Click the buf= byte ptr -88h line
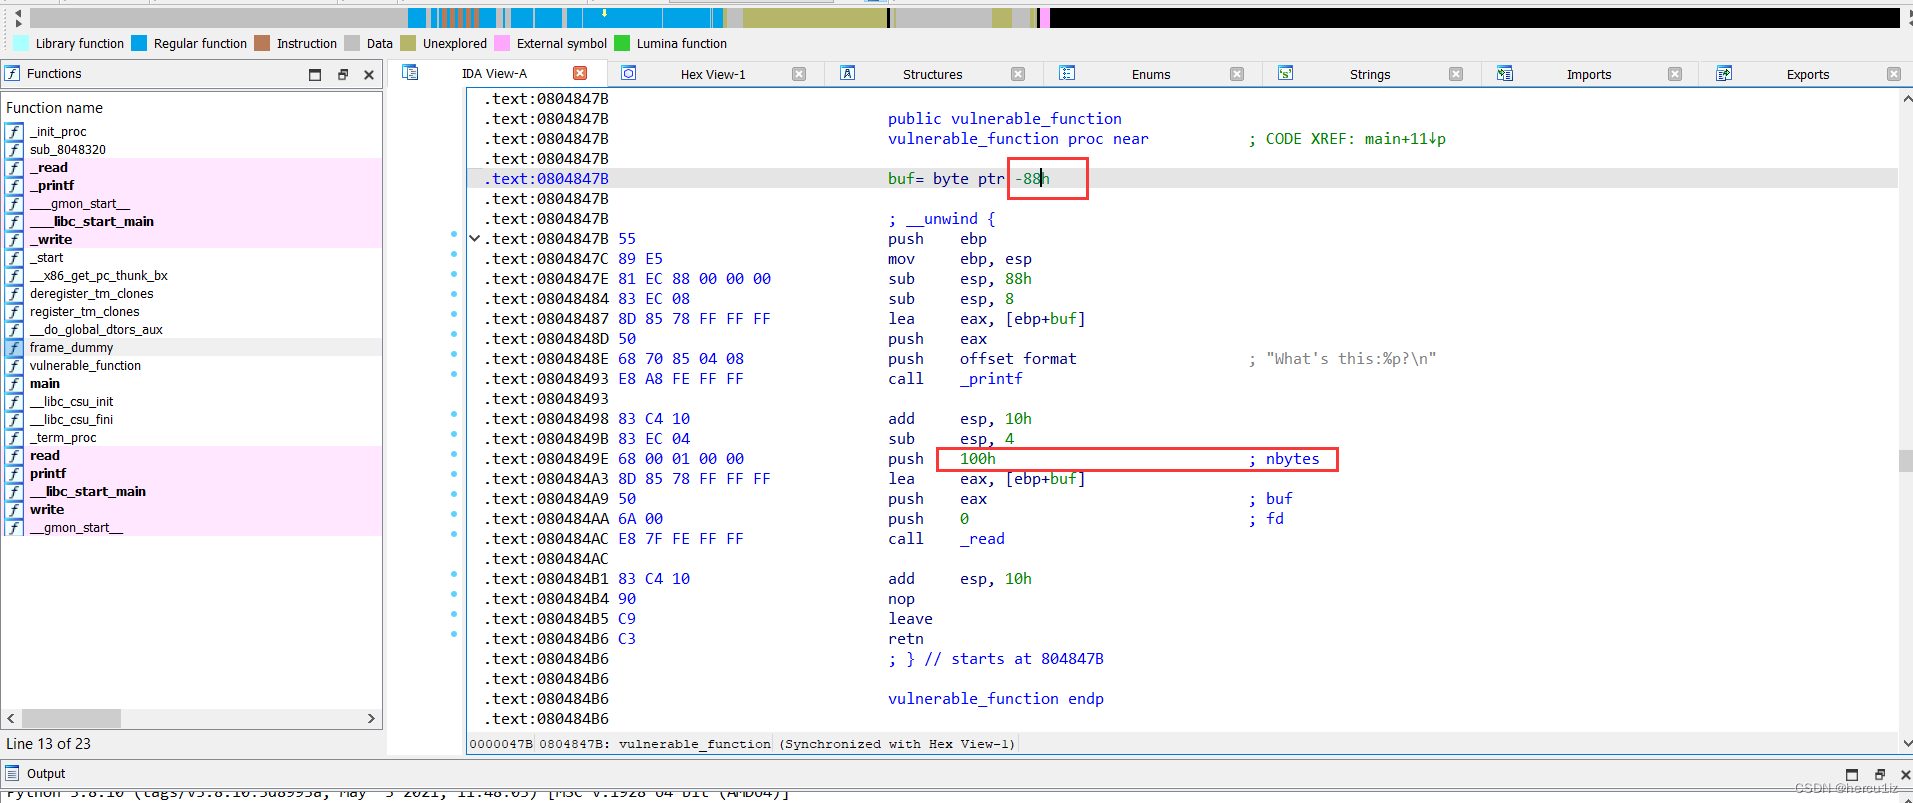The height and width of the screenshot is (803, 1913). 969,179
